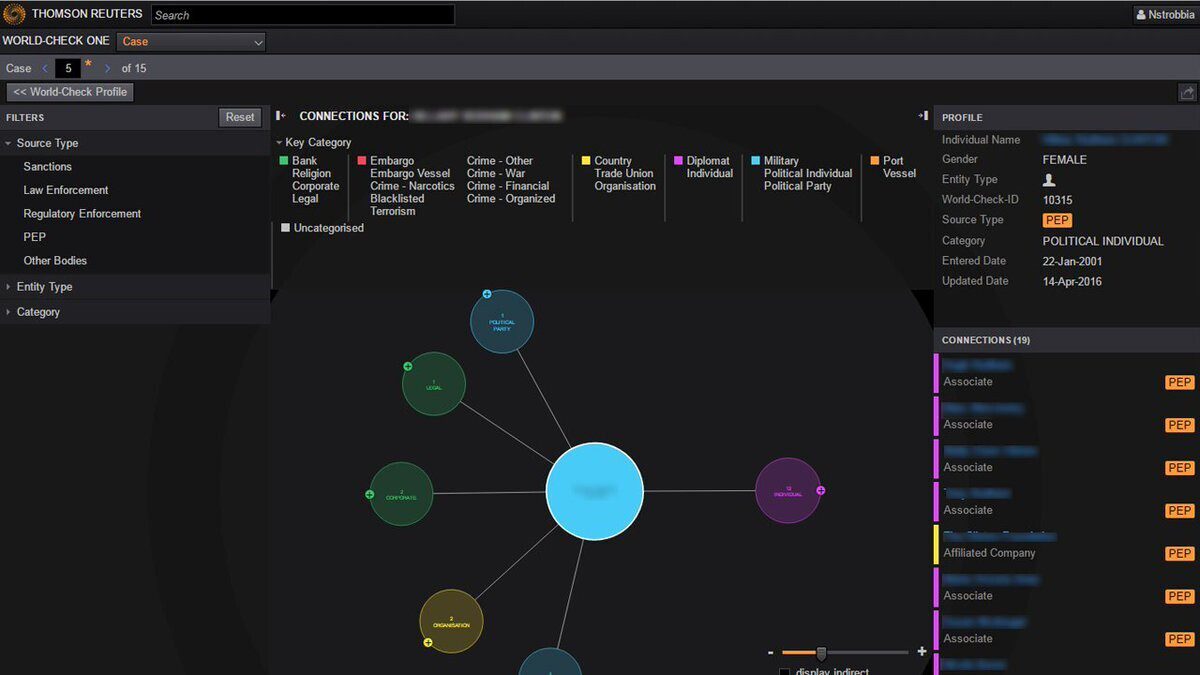Click in the Search input field
Viewport: 1200px width, 675px height.
(x=303, y=15)
